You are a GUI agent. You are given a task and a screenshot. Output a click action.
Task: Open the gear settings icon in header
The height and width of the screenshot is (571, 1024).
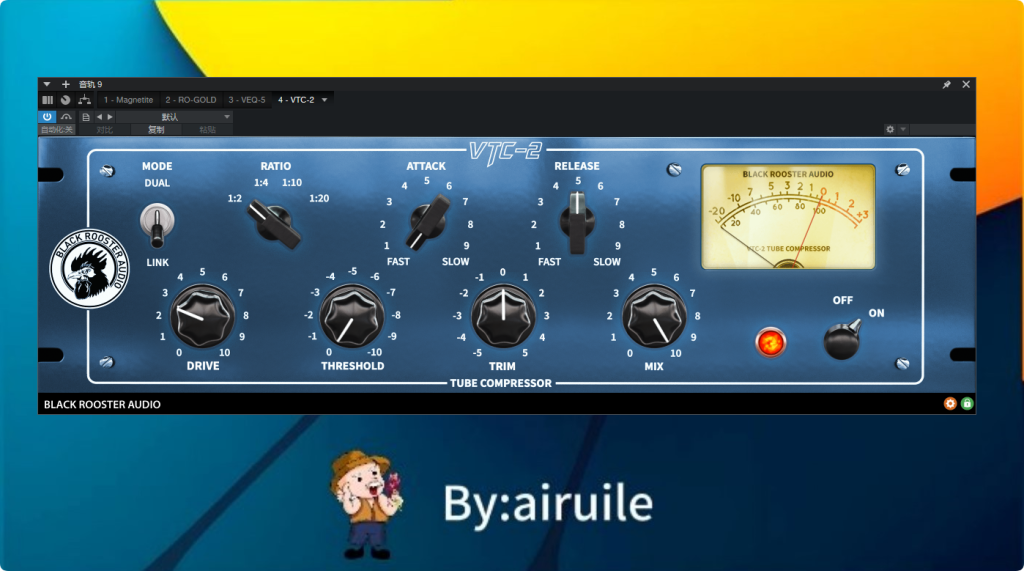(x=889, y=129)
